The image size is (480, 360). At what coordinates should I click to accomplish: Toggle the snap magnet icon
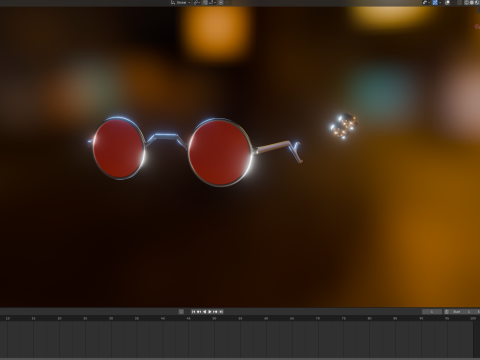pos(205,2)
